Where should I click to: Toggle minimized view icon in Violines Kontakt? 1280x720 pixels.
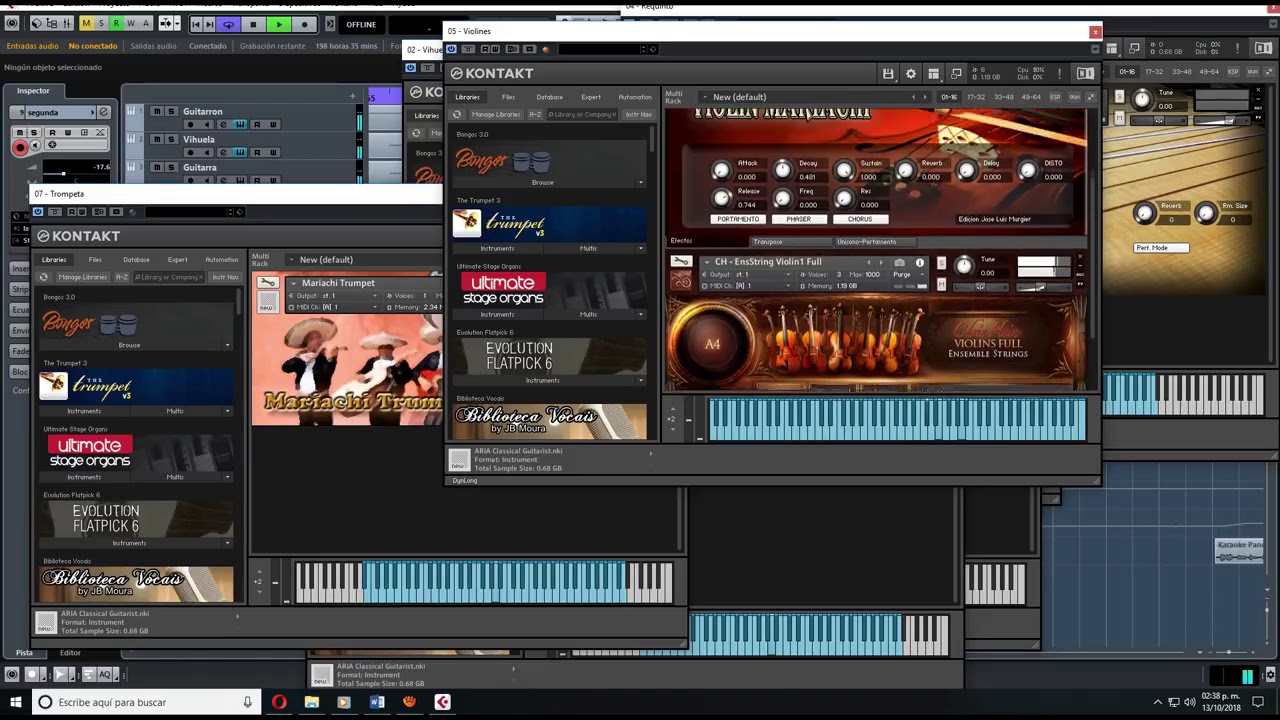(957, 73)
